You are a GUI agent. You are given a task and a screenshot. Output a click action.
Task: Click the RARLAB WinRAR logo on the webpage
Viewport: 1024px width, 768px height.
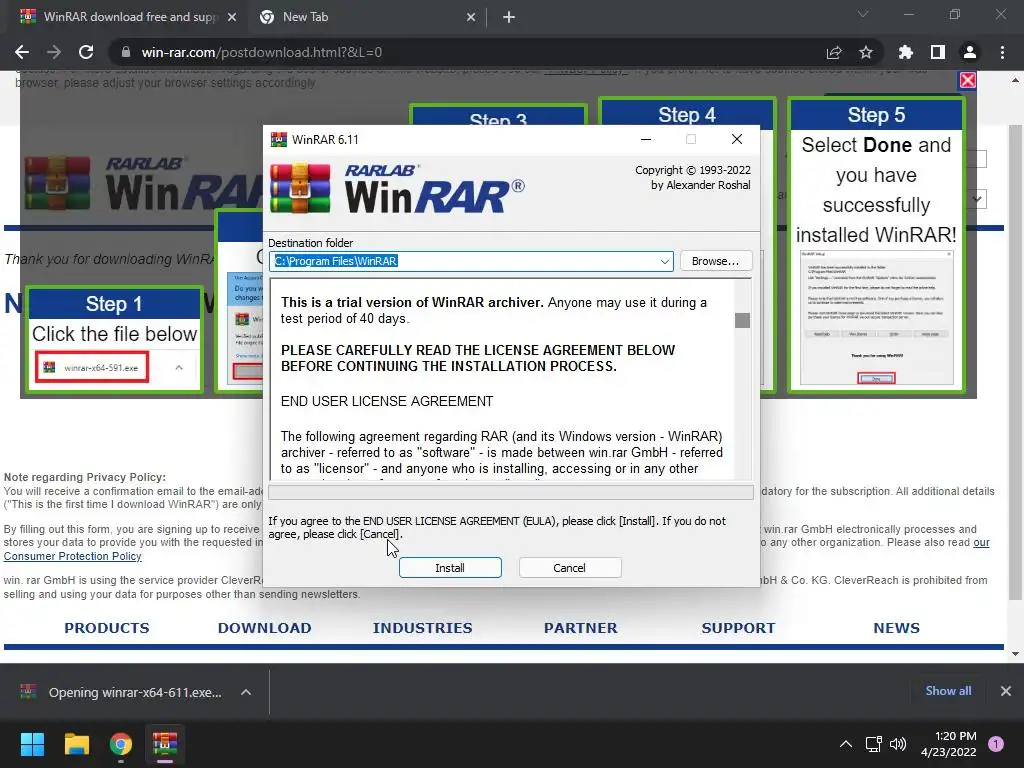[x=142, y=184]
